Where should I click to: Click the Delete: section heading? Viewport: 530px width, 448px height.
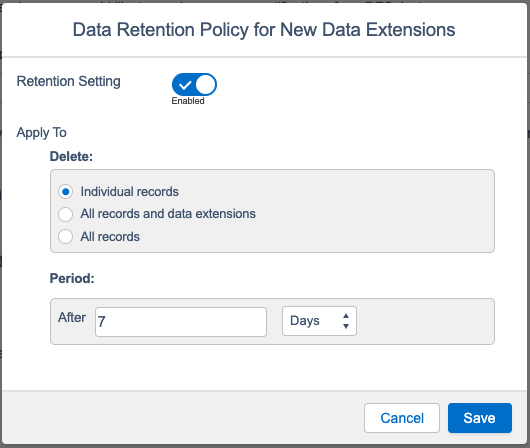pos(71,156)
